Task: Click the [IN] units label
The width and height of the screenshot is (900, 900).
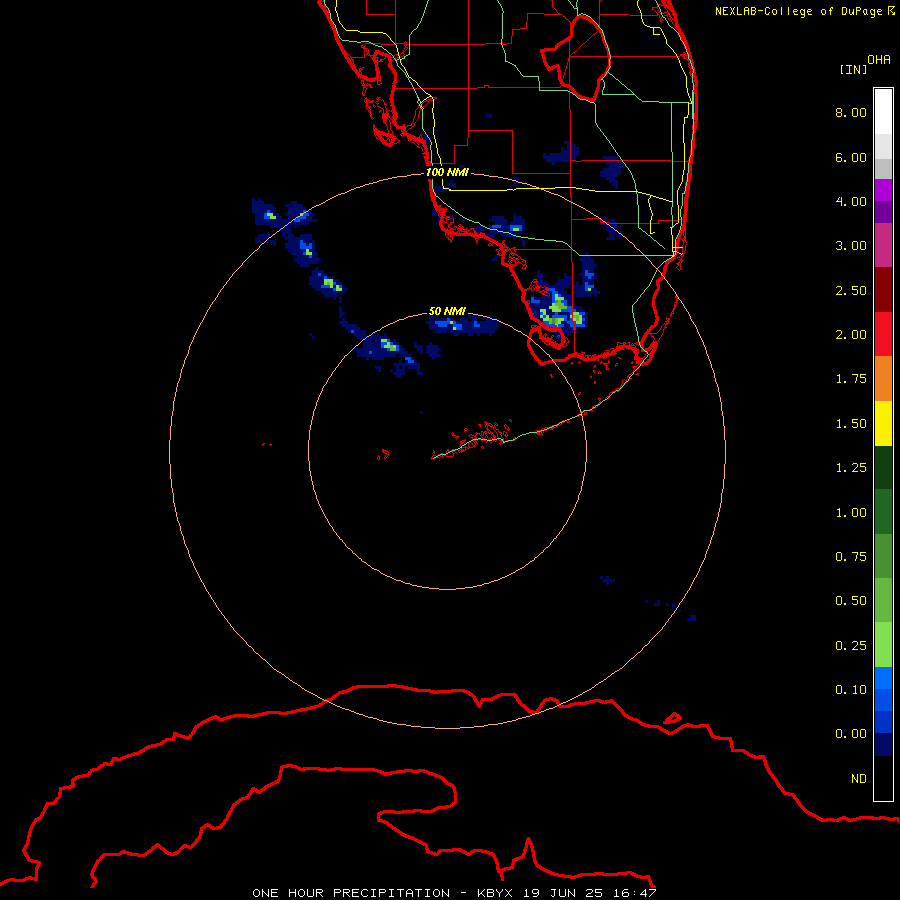Action: (x=853, y=69)
